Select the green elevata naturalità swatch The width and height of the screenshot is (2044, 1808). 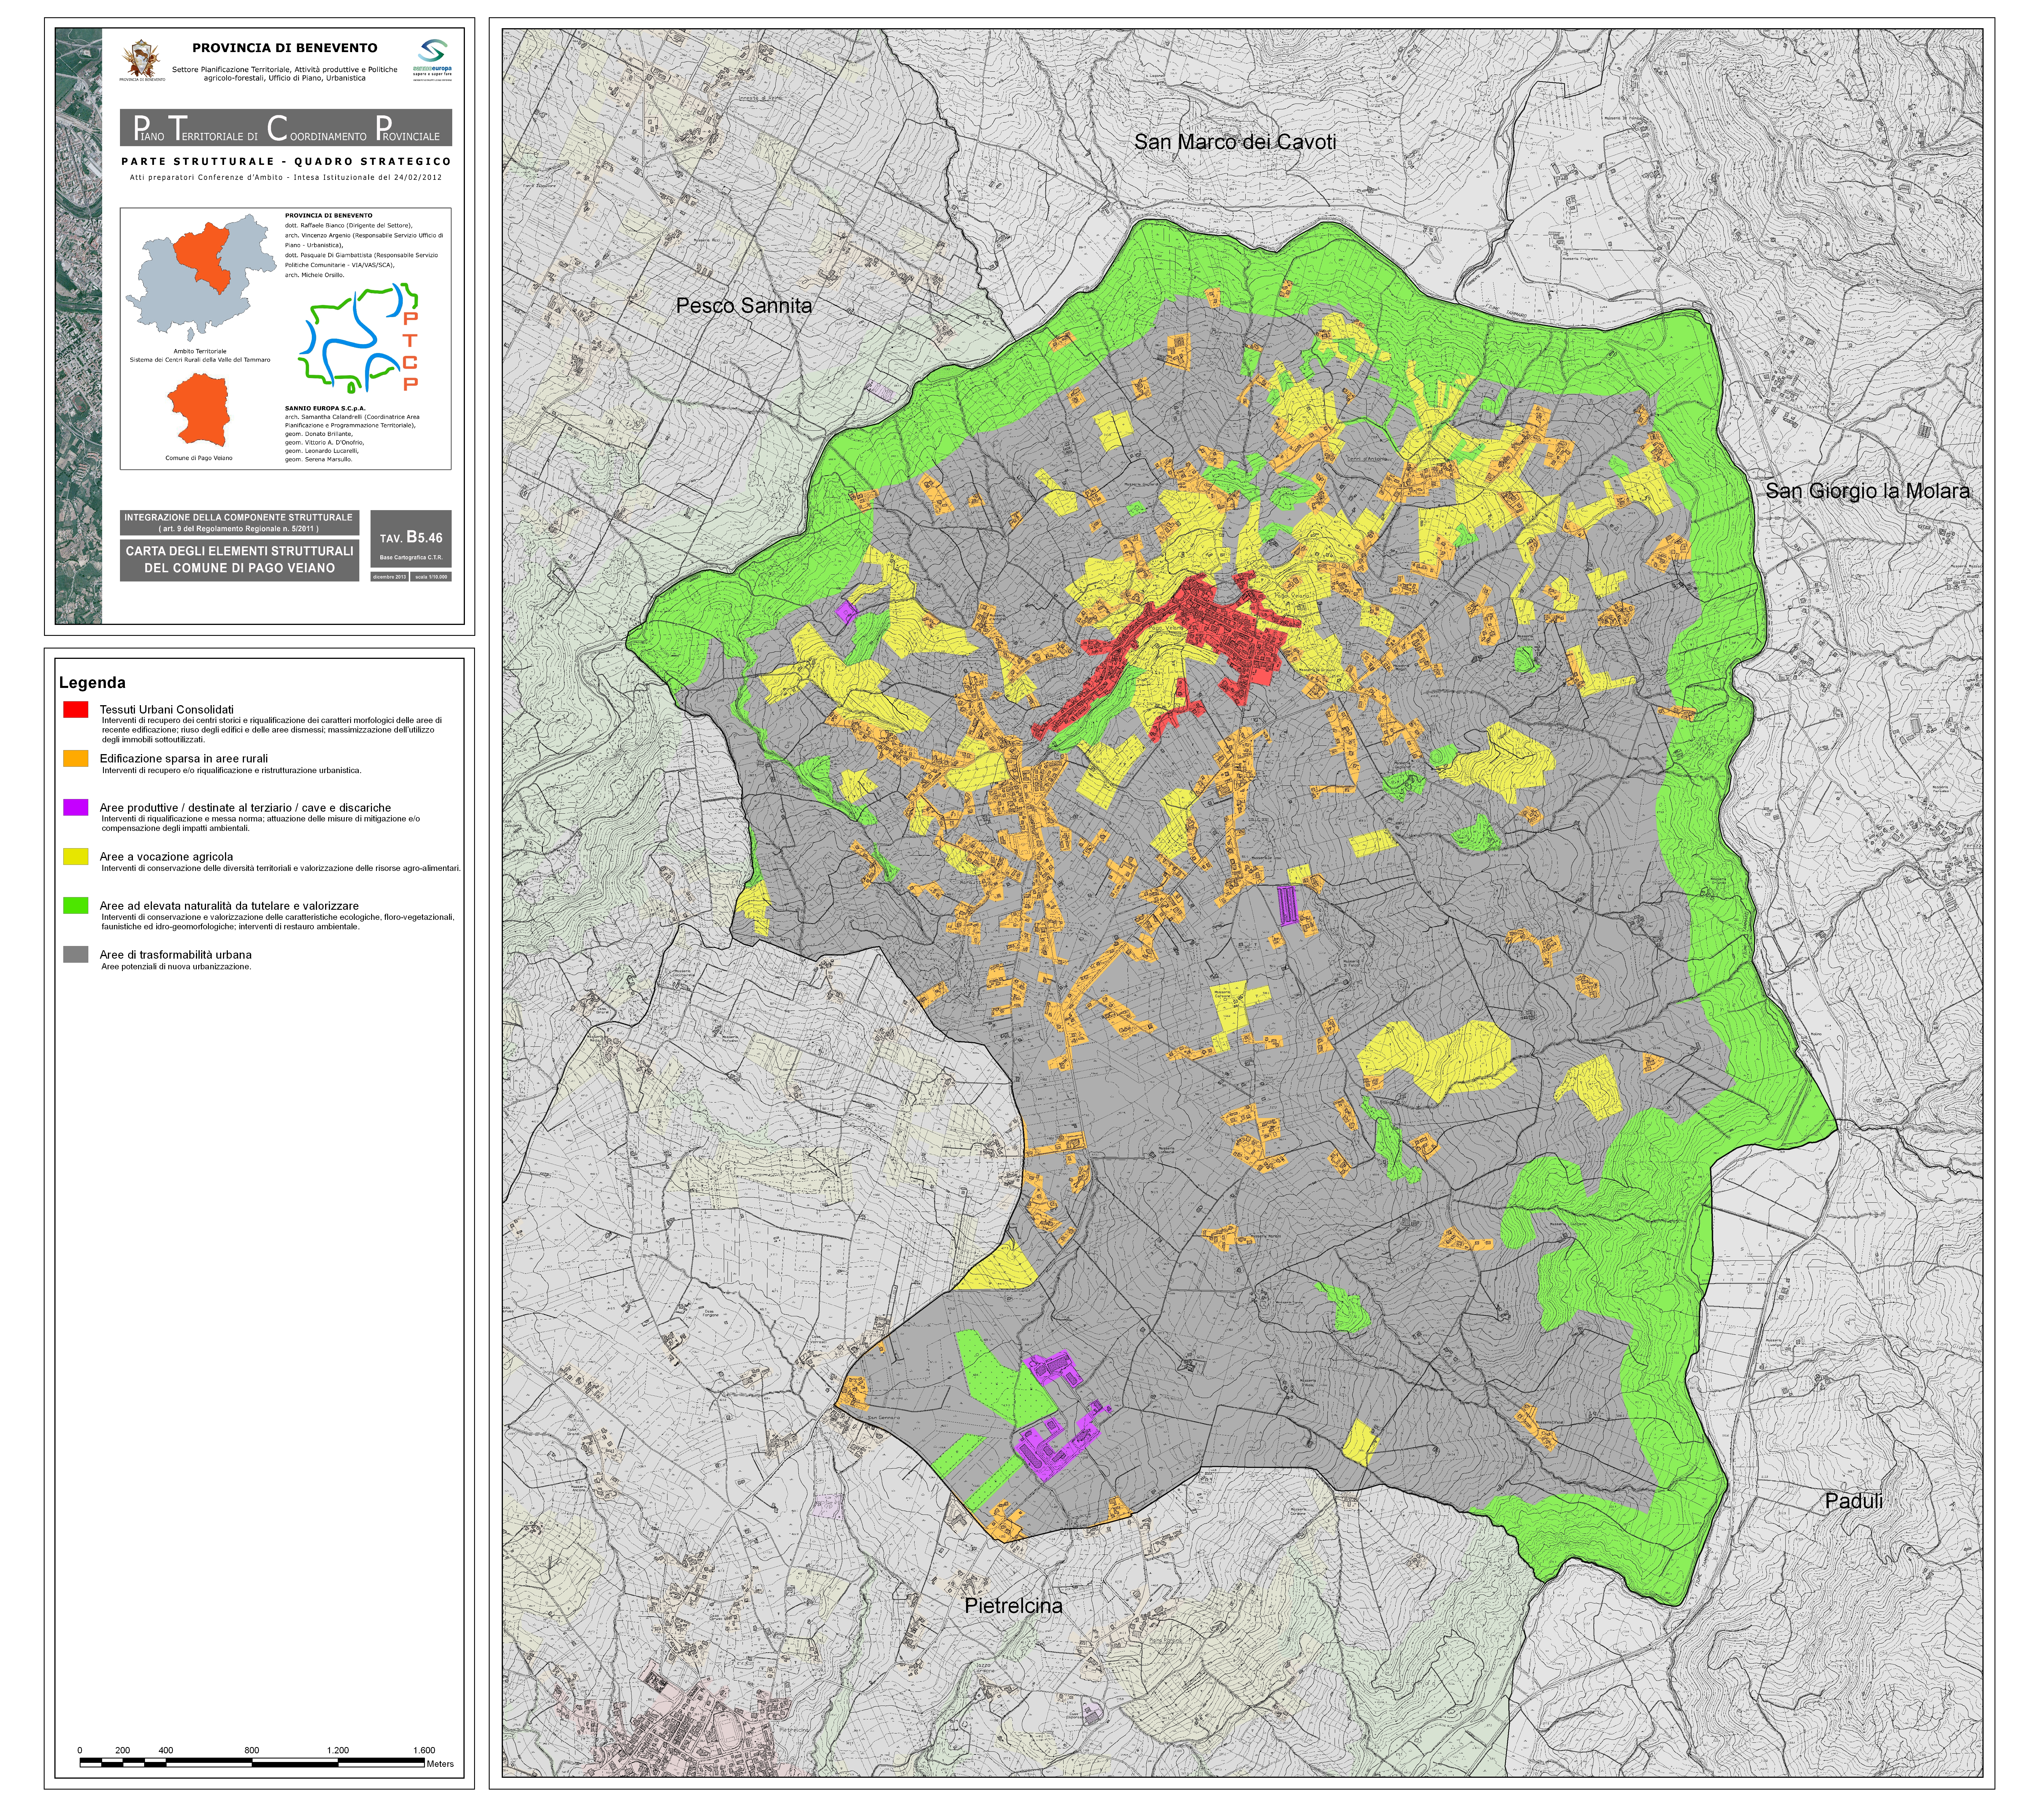point(76,905)
